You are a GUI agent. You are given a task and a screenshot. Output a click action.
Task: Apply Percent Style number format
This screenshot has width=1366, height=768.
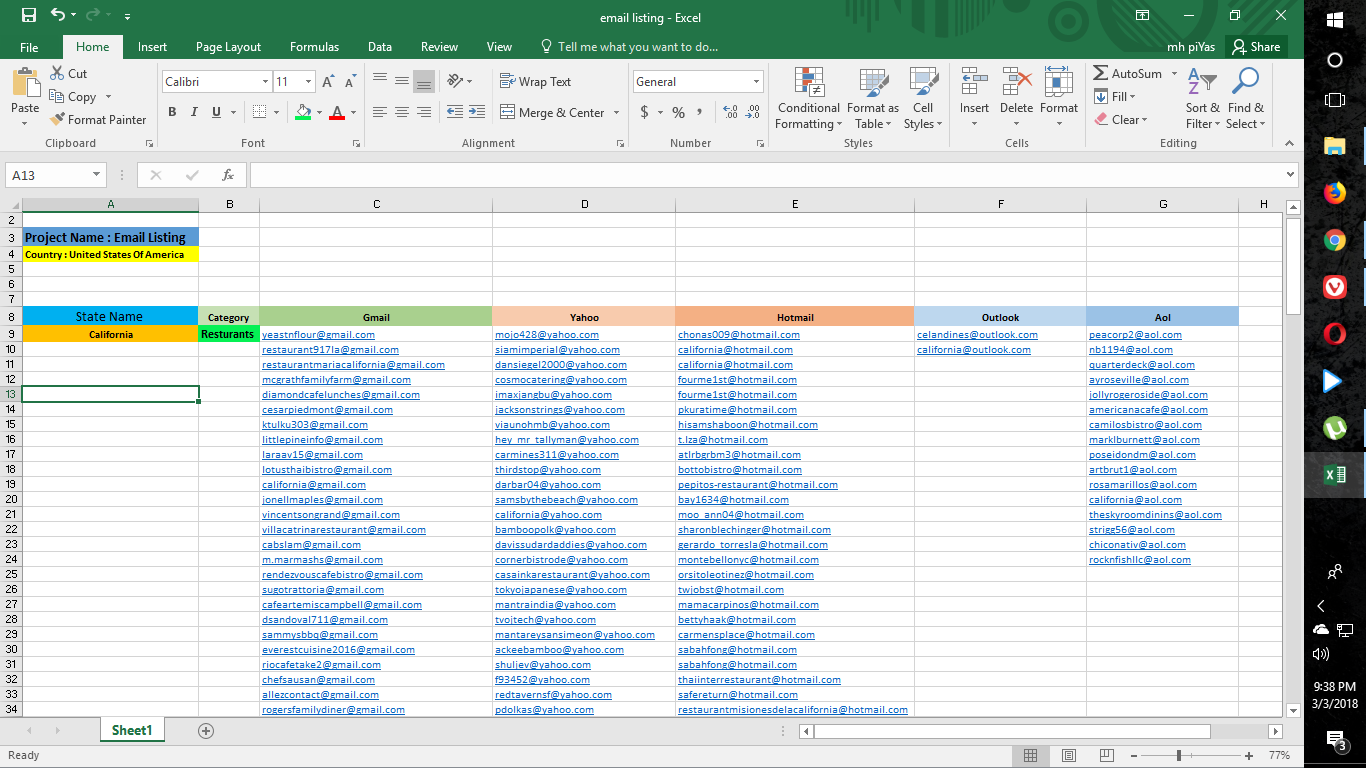coord(676,113)
